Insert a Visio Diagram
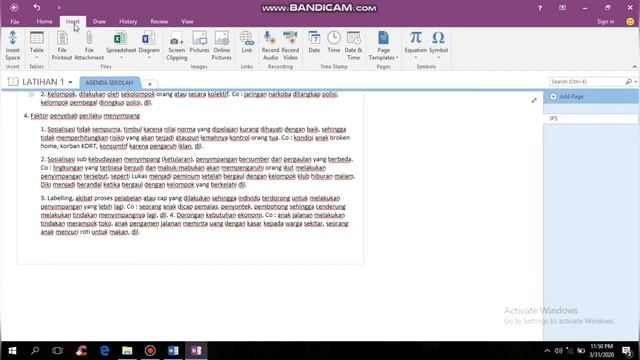The height and width of the screenshot is (360, 640). (x=149, y=45)
